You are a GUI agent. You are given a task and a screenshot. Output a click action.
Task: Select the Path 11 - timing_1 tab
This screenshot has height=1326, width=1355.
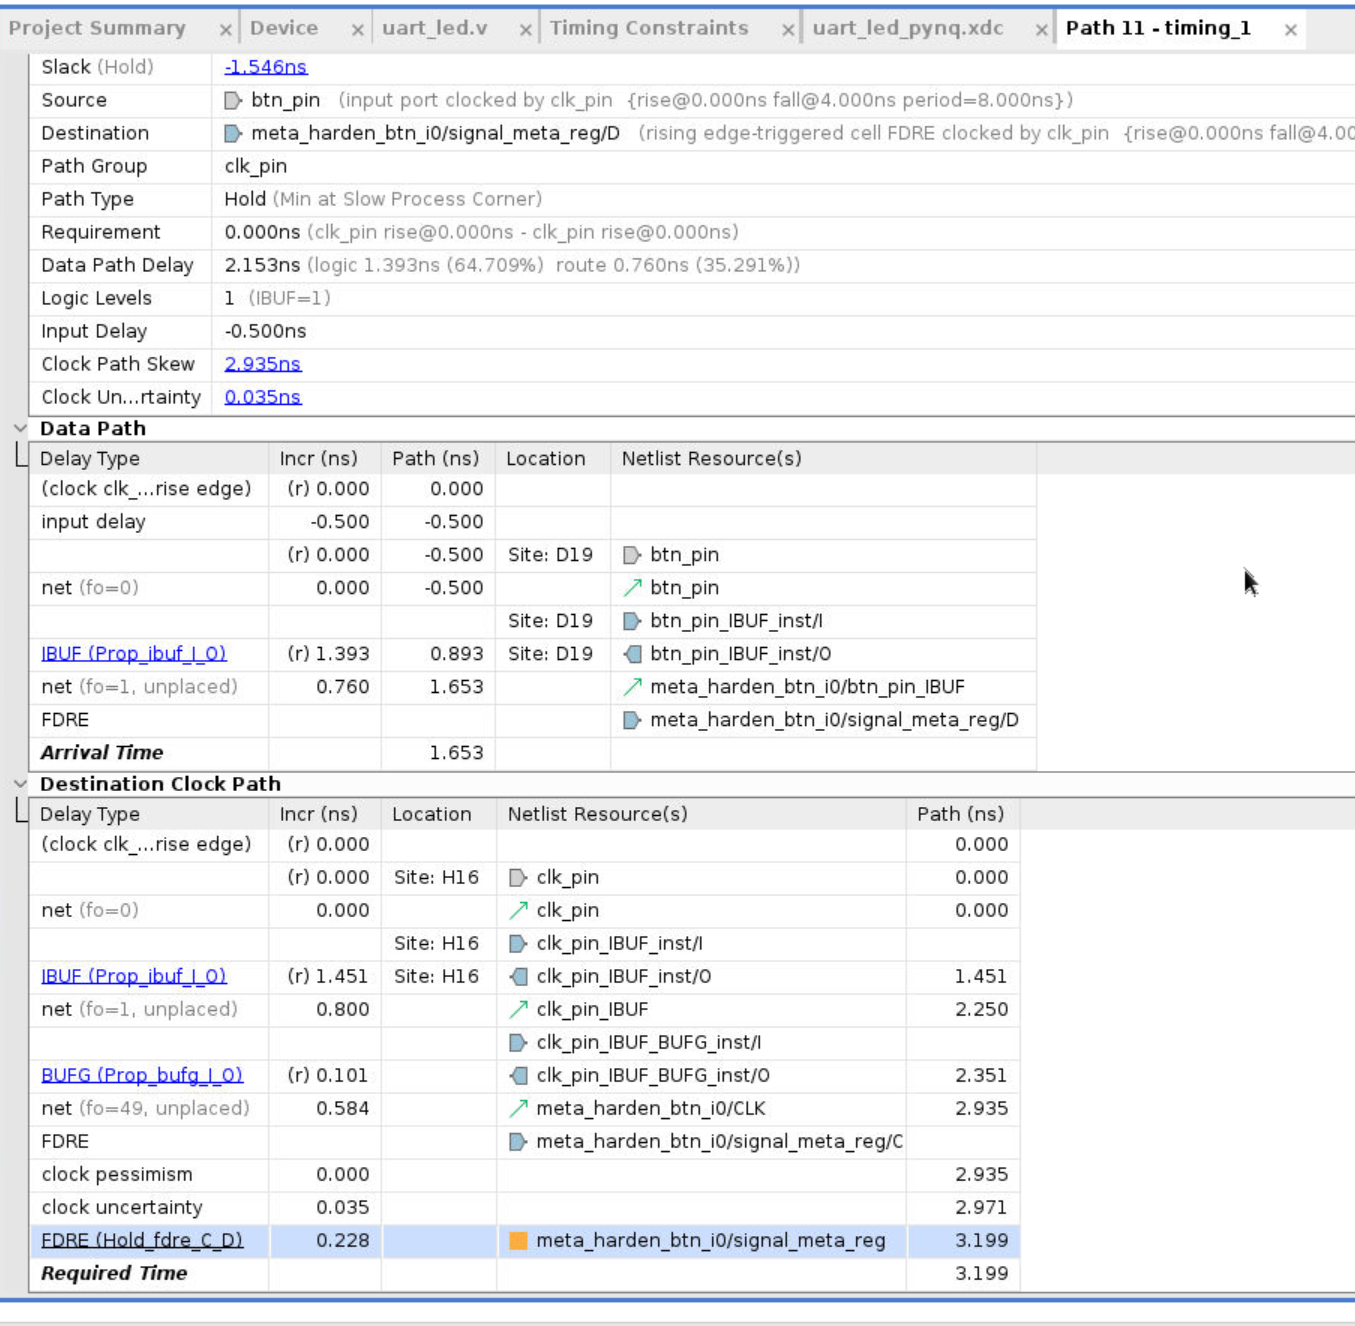point(1158,28)
